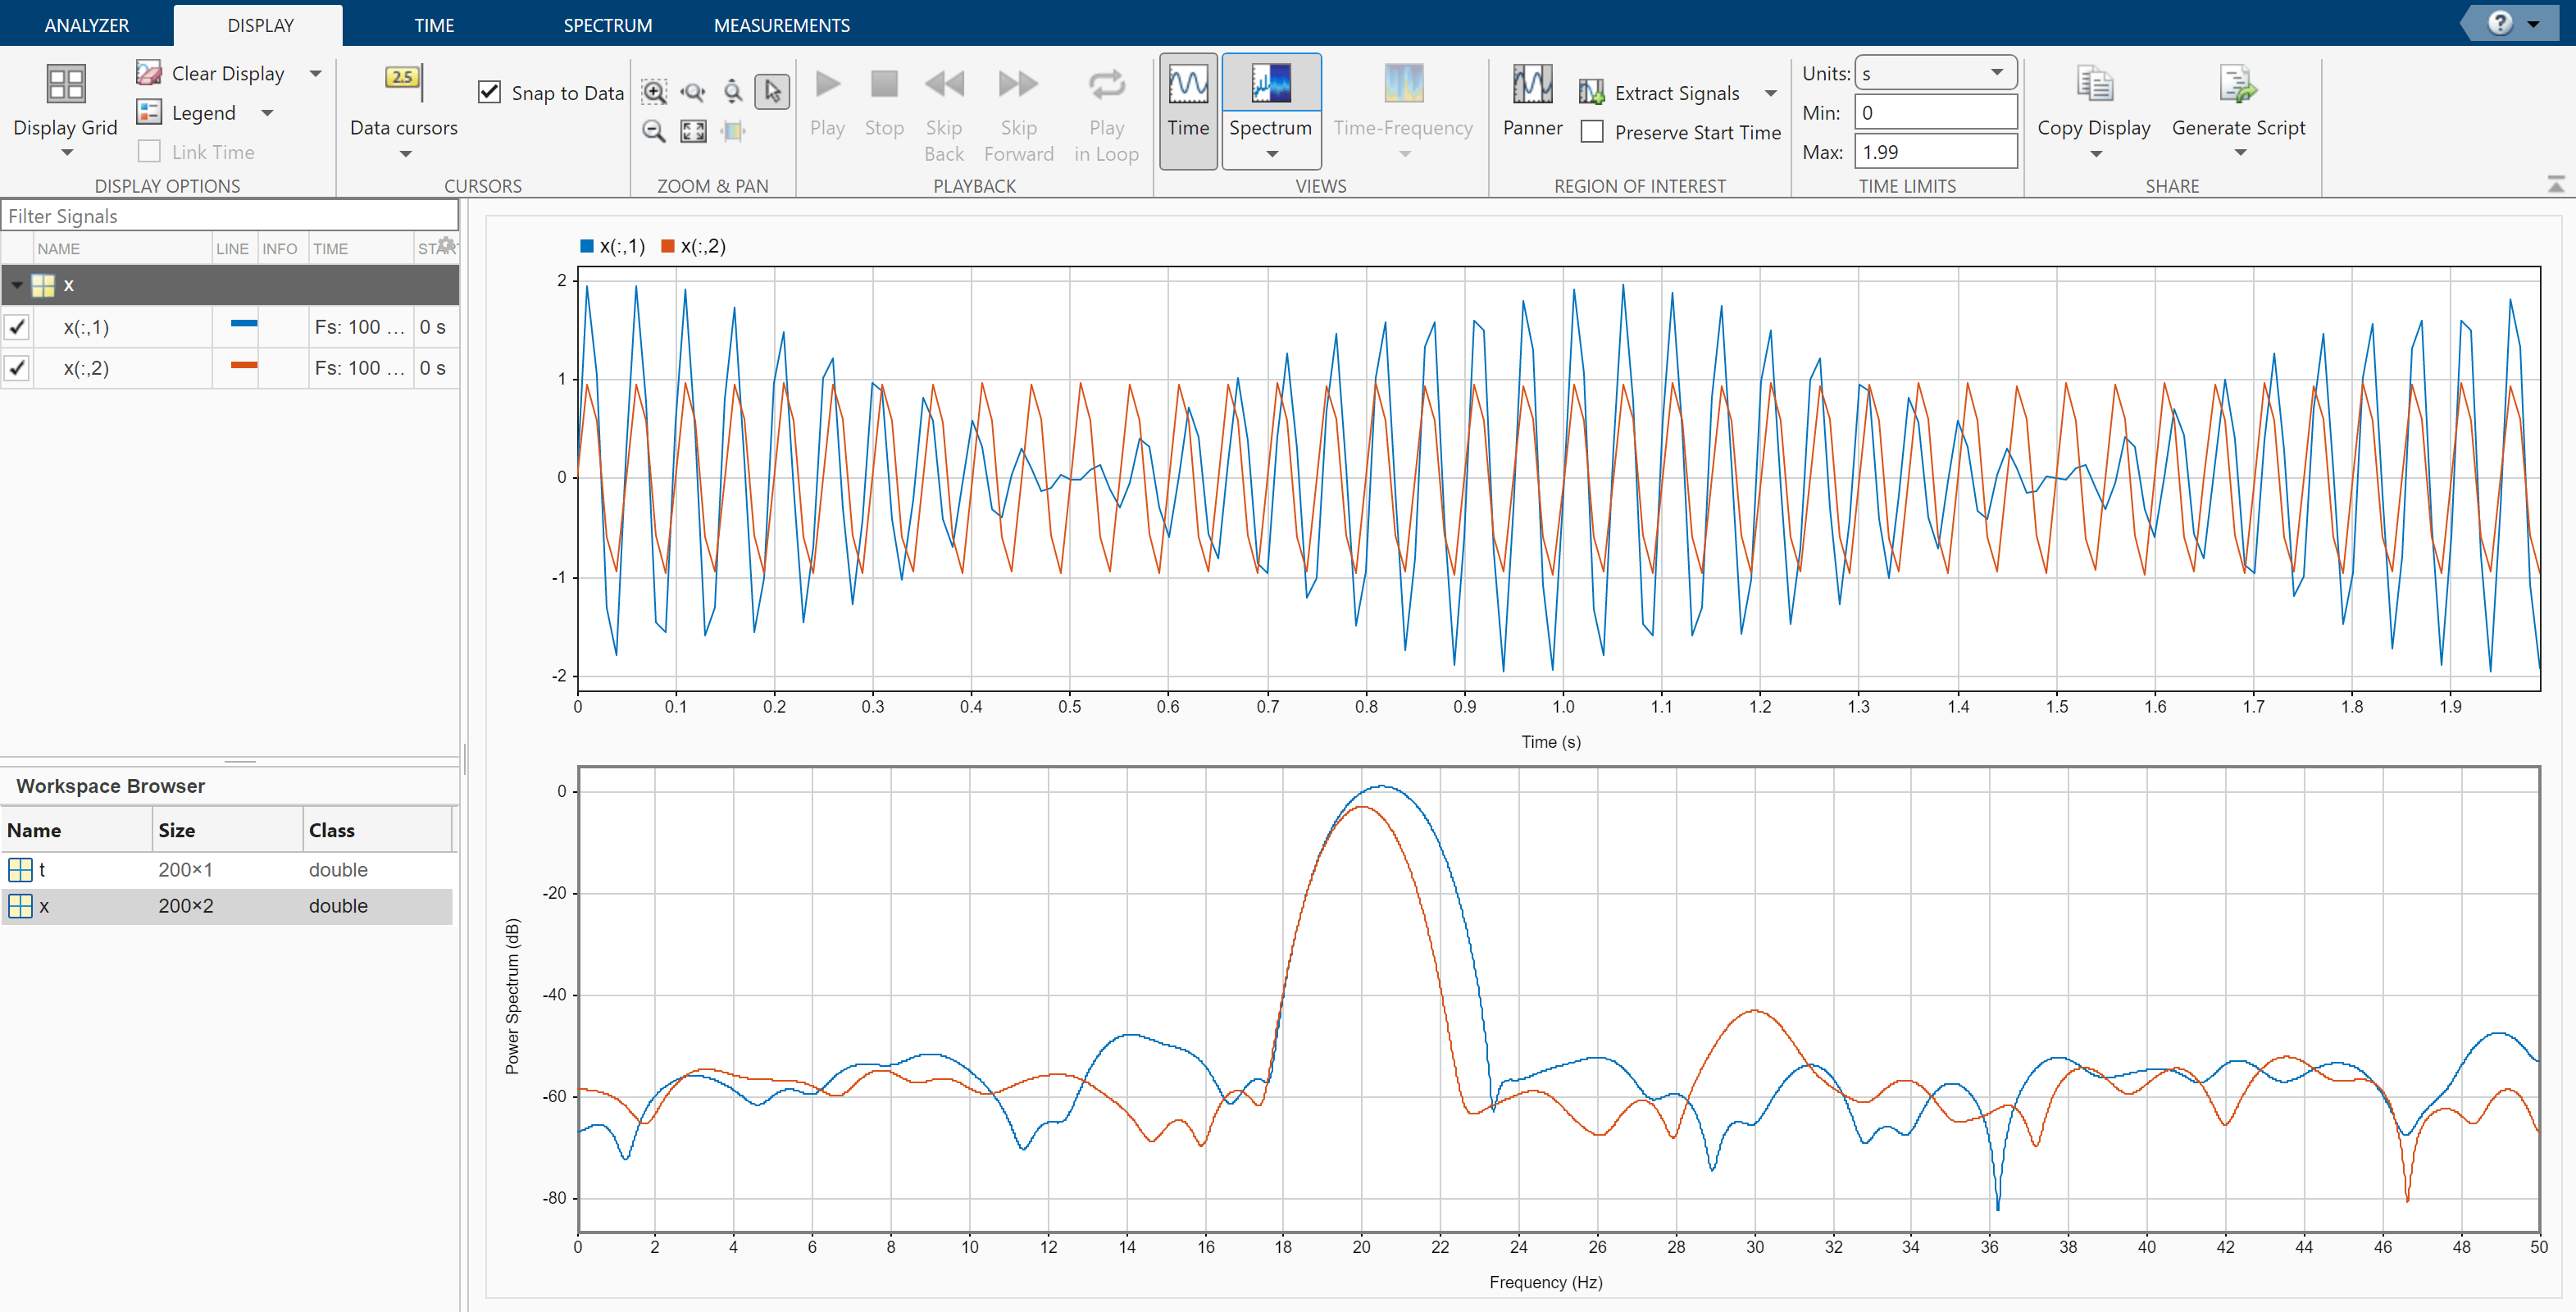This screenshot has height=1312, width=2576.
Task: Uncheck the x(:,1) signal checkbox
Action: pyautogui.click(x=17, y=327)
